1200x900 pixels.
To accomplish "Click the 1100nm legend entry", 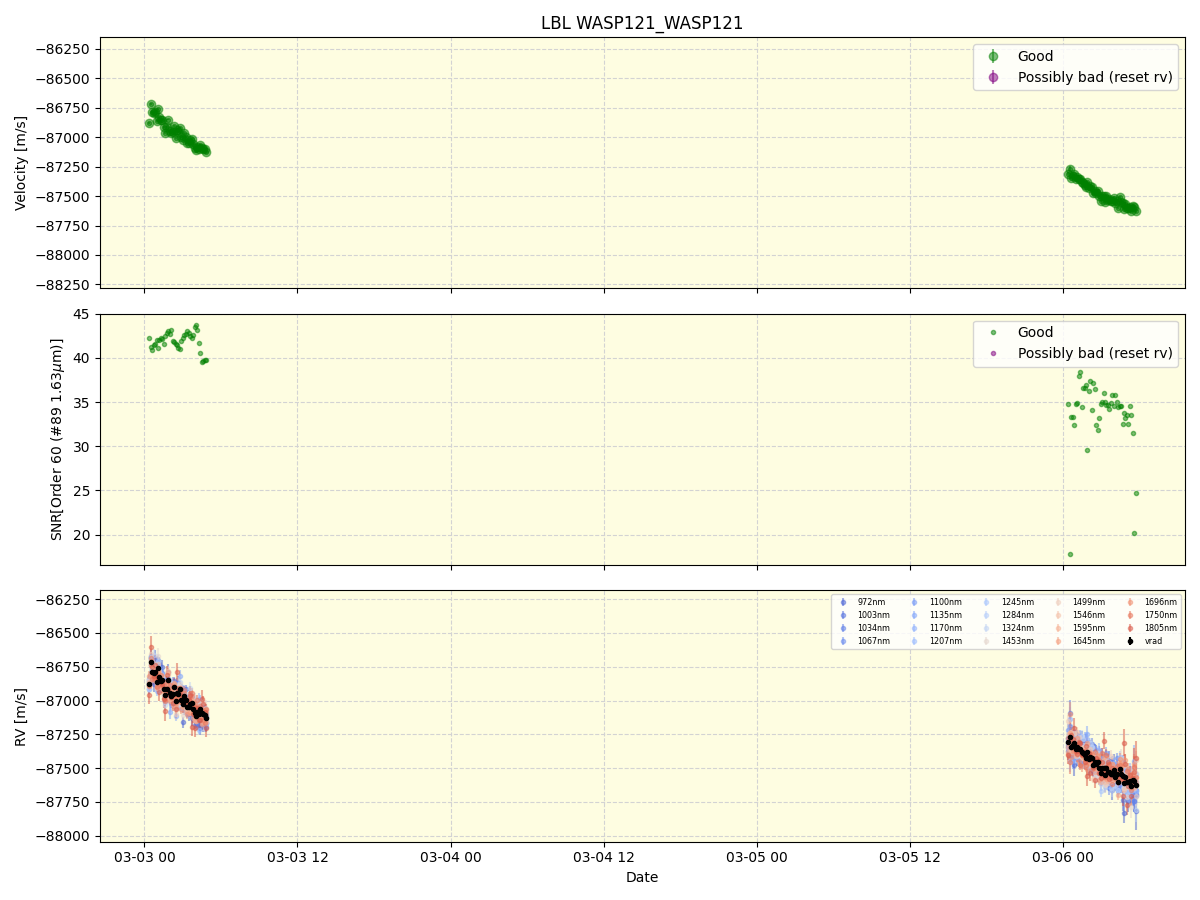I will [x=936, y=602].
